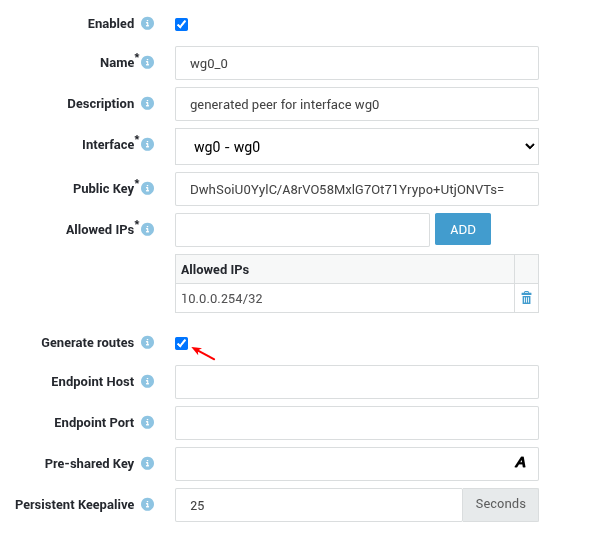Open the Interface dropdown showing wg0
Image resolution: width=604 pixels, height=535 pixels.
pyautogui.click(x=357, y=146)
